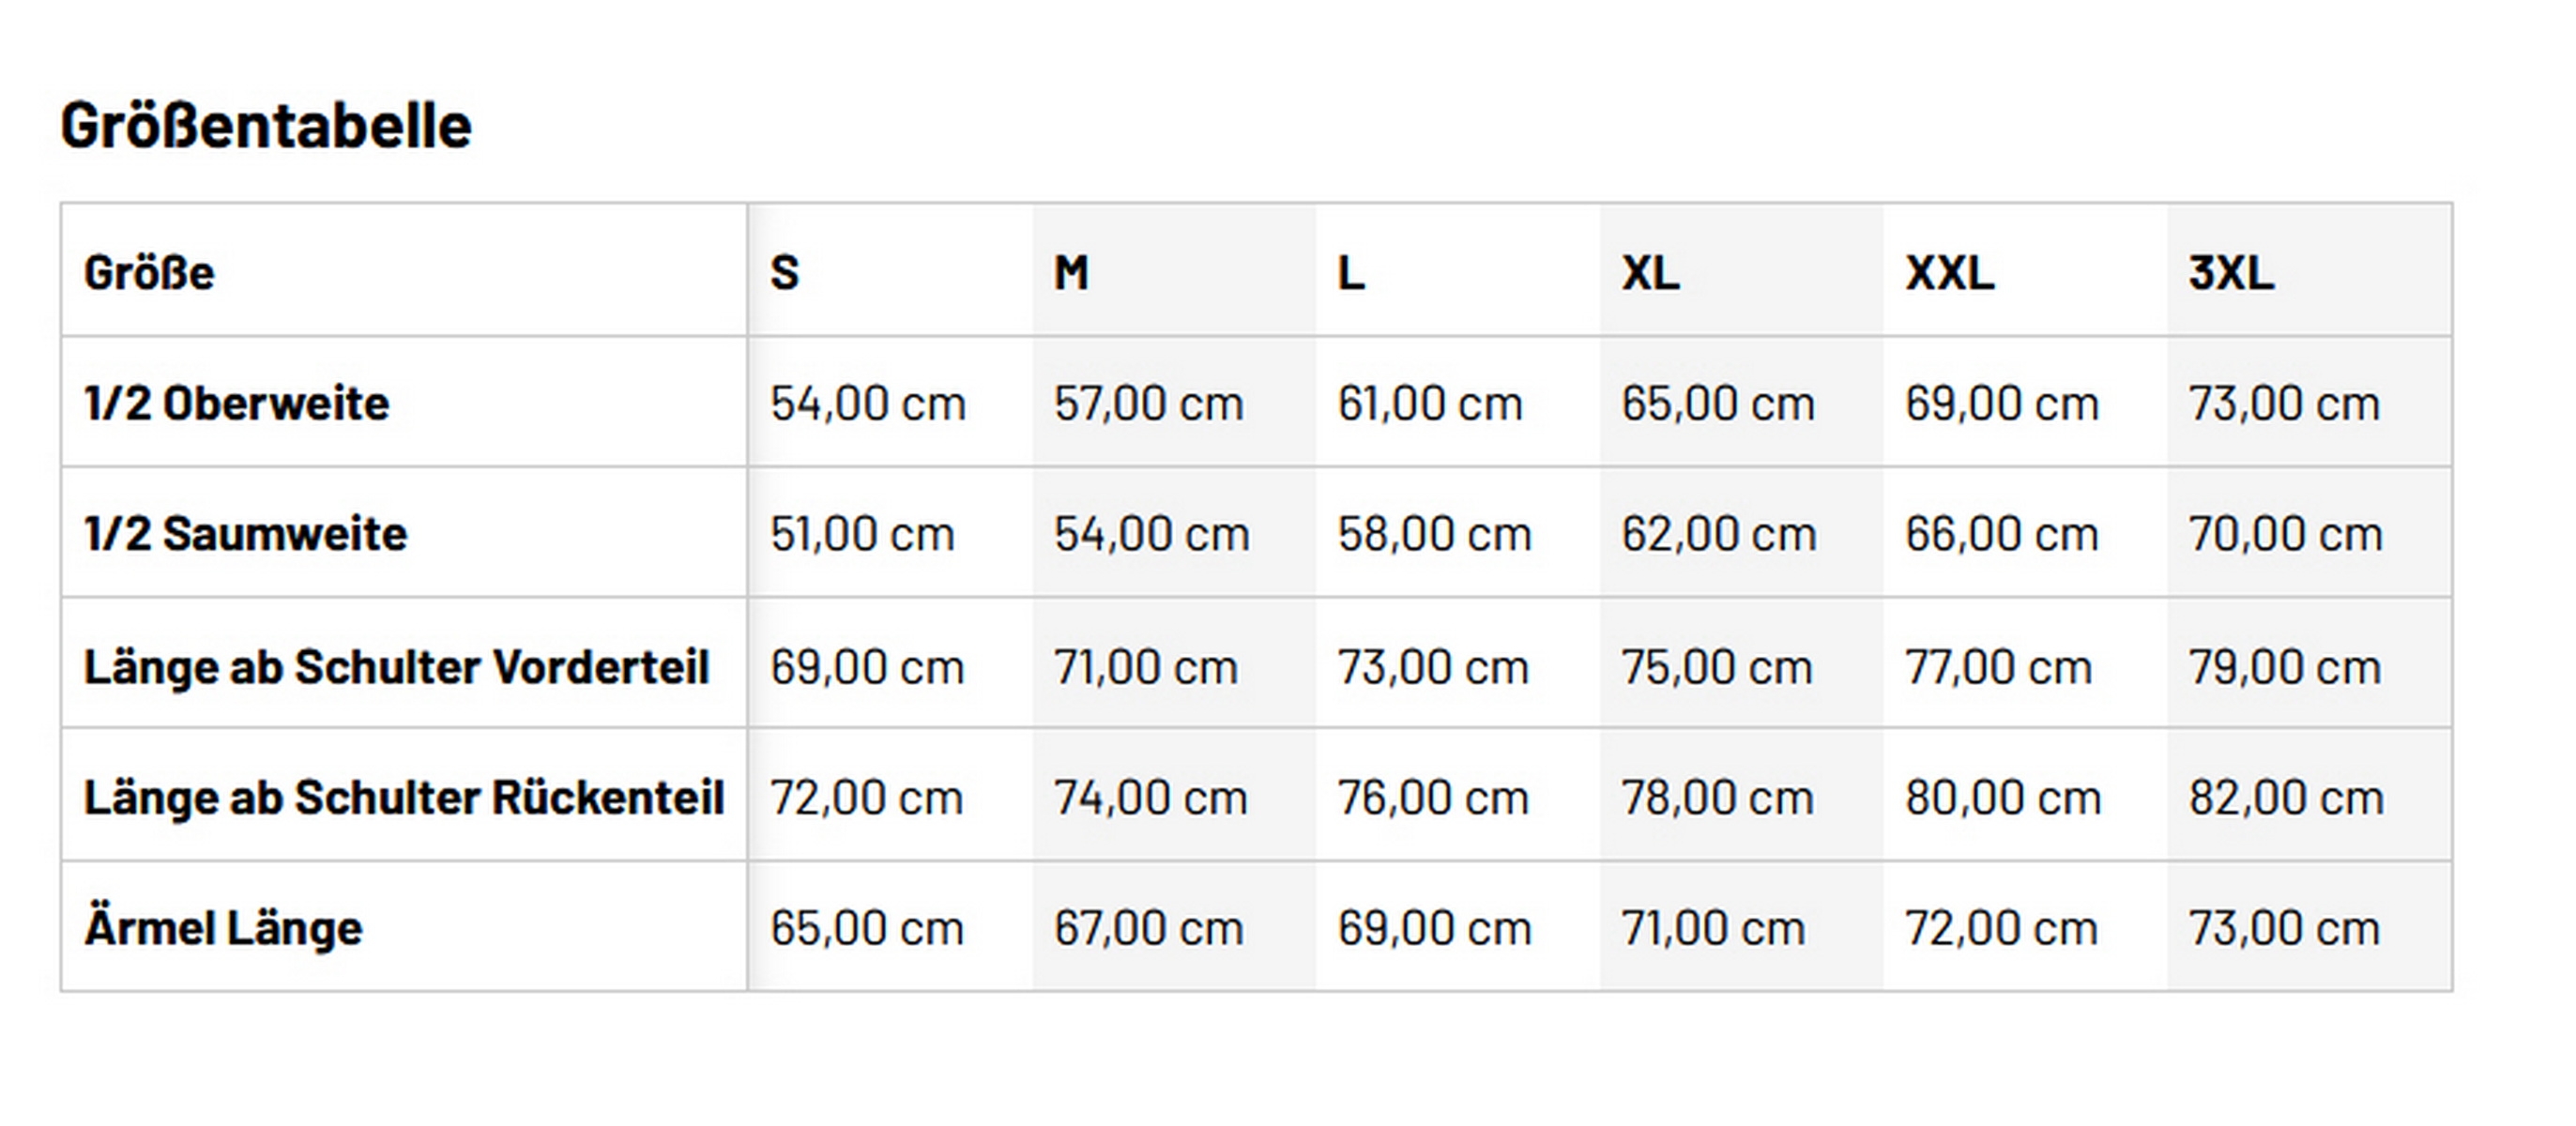Select the 1/2 Oberweite row label

point(237,404)
